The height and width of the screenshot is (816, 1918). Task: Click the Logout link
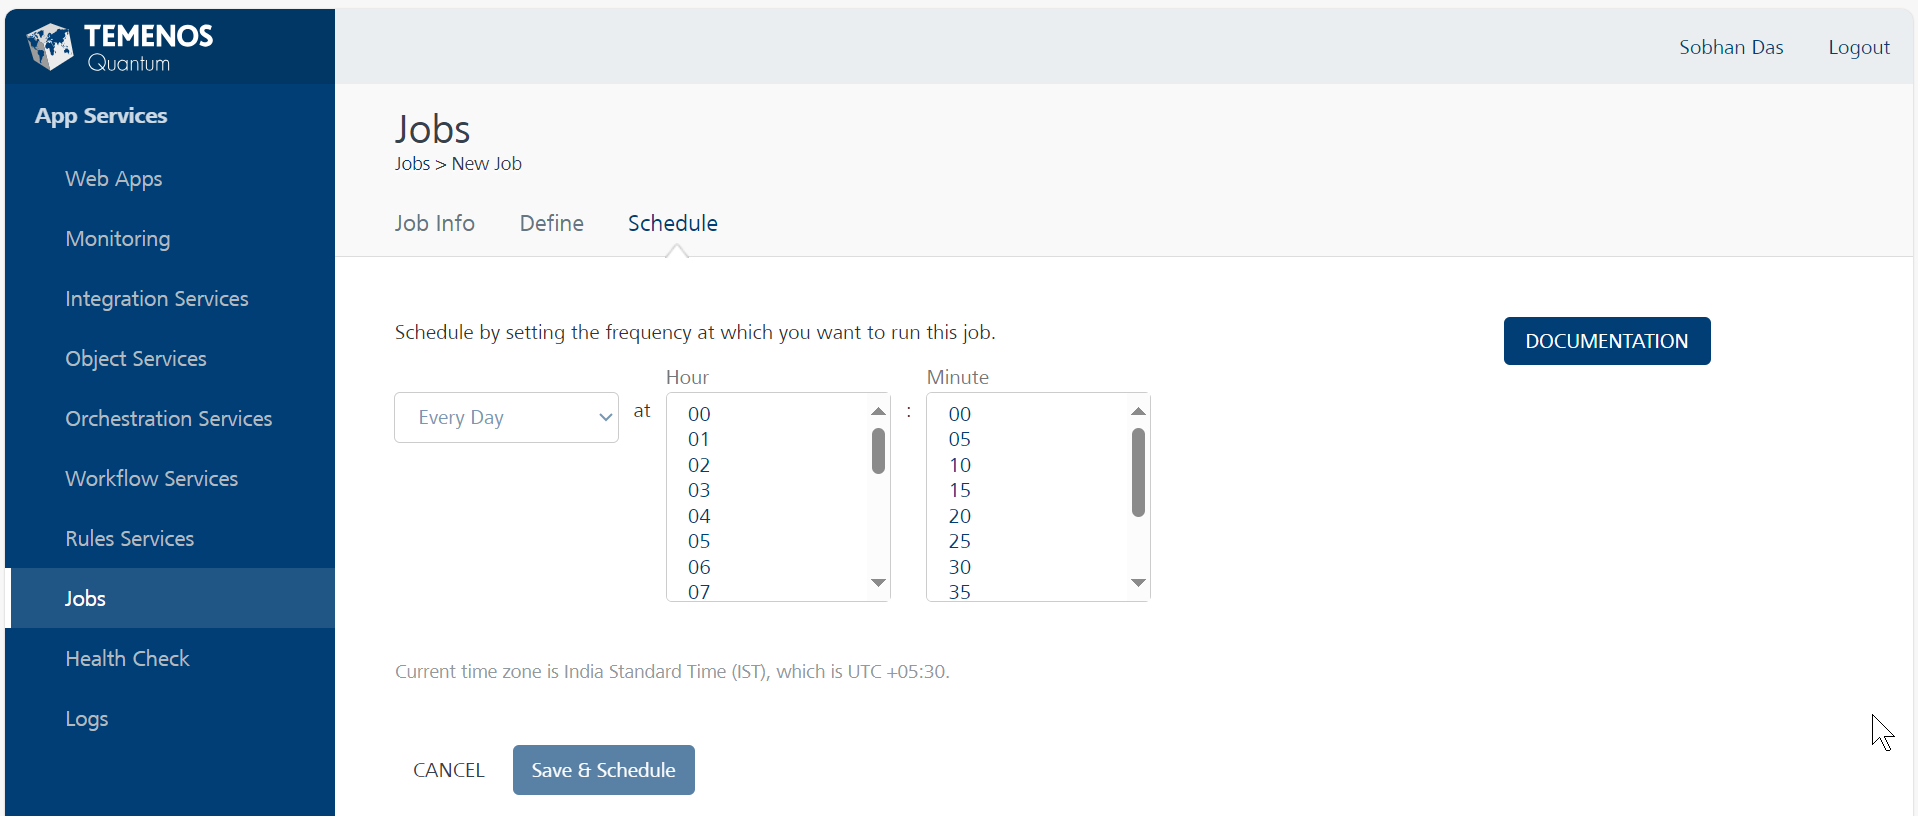[x=1858, y=47]
